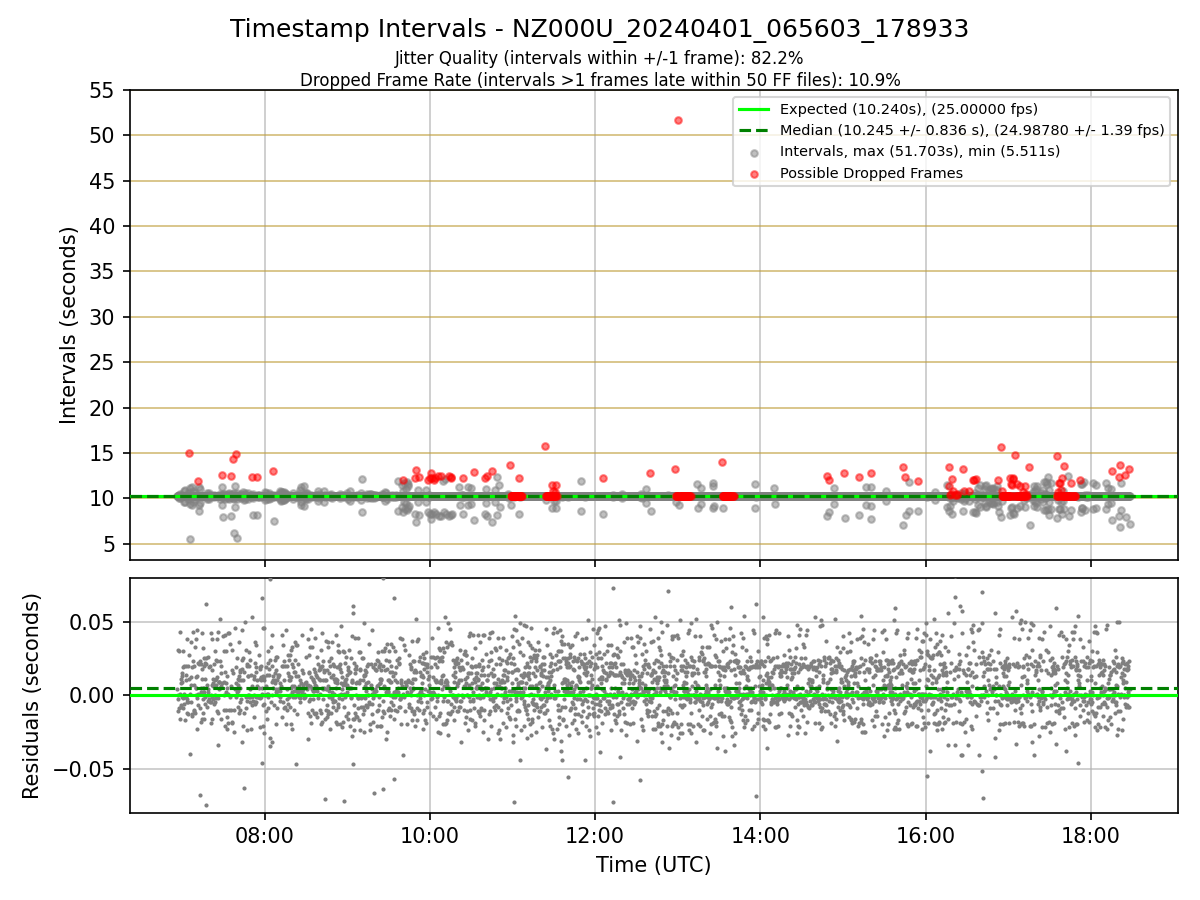1200x900 pixels.
Task: Click the '30' tick on intervals axis
Action: 104,317
